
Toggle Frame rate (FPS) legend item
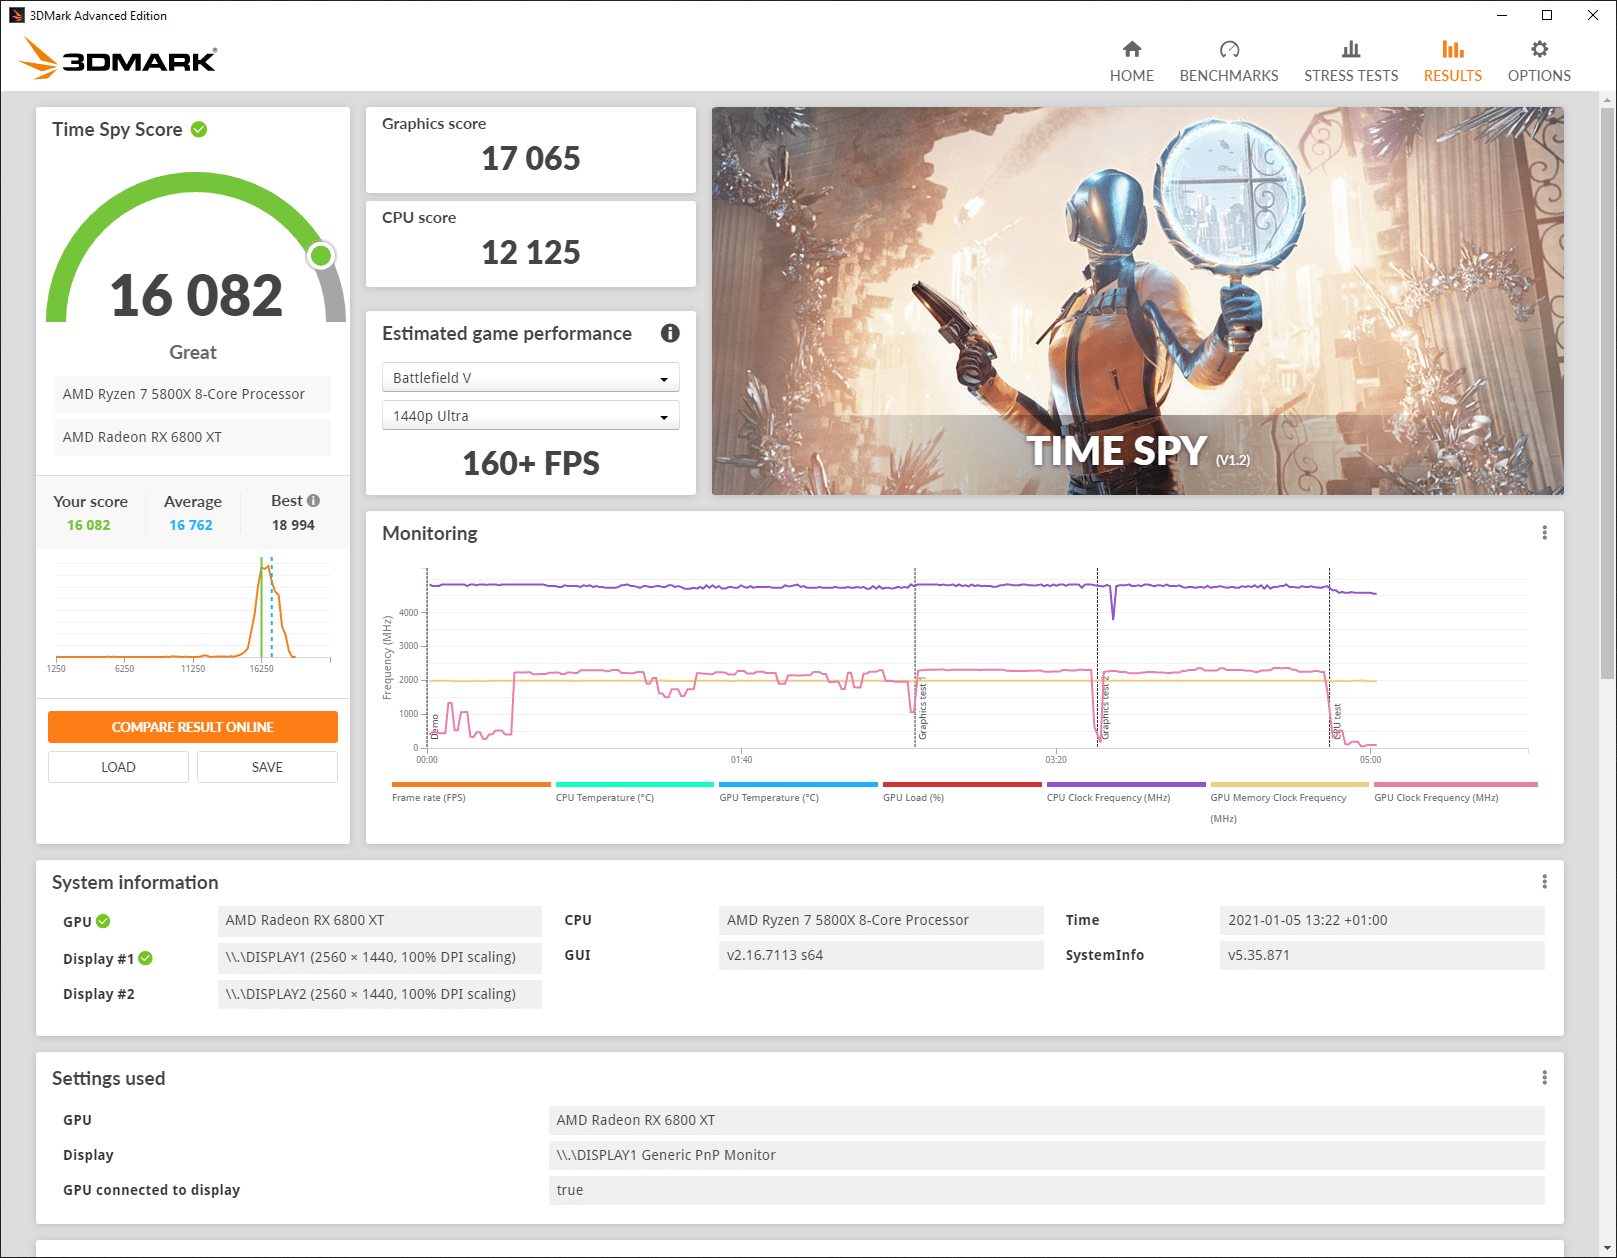click(x=471, y=792)
